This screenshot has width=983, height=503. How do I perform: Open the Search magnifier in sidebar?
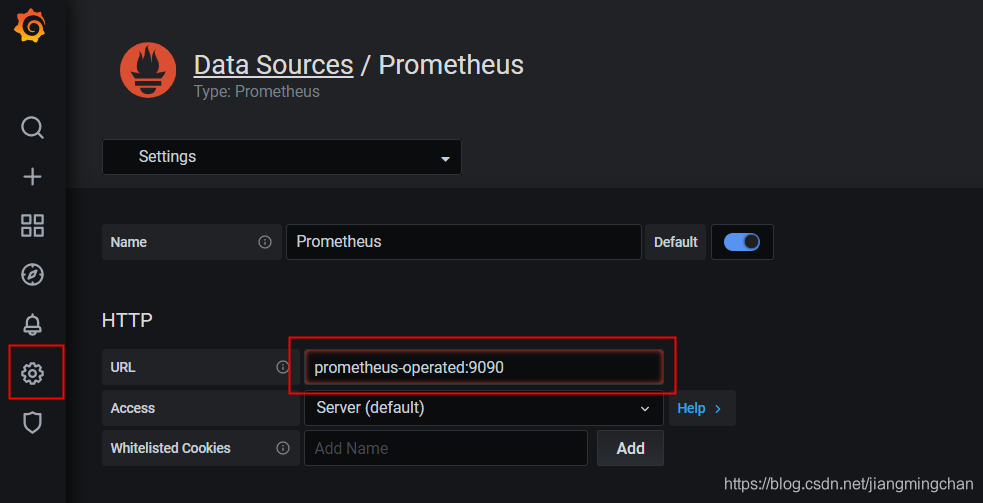coord(33,128)
